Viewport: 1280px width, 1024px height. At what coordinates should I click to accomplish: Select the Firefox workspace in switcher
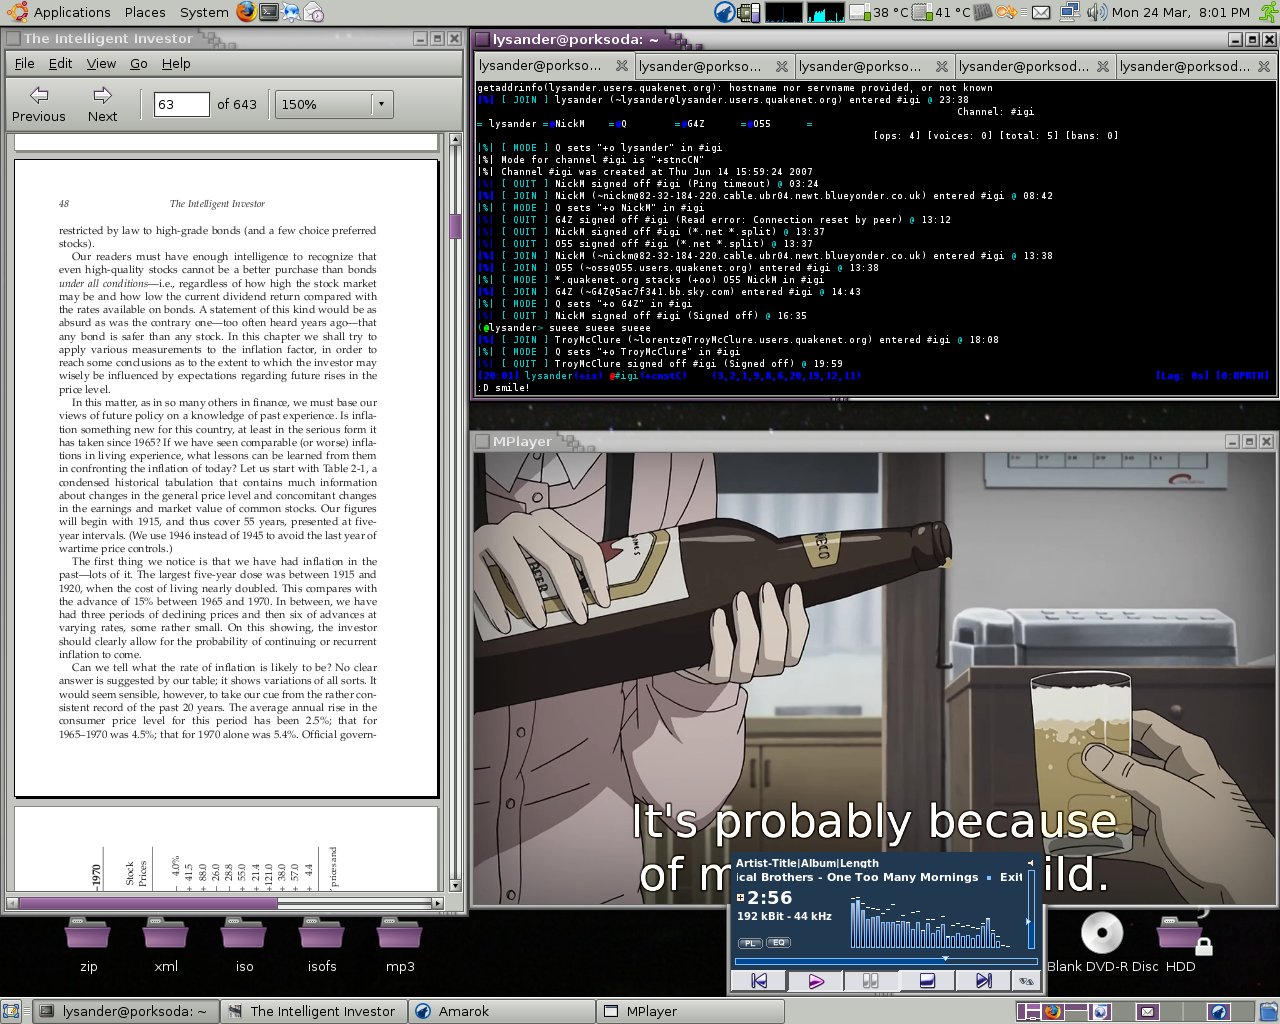point(1052,1011)
